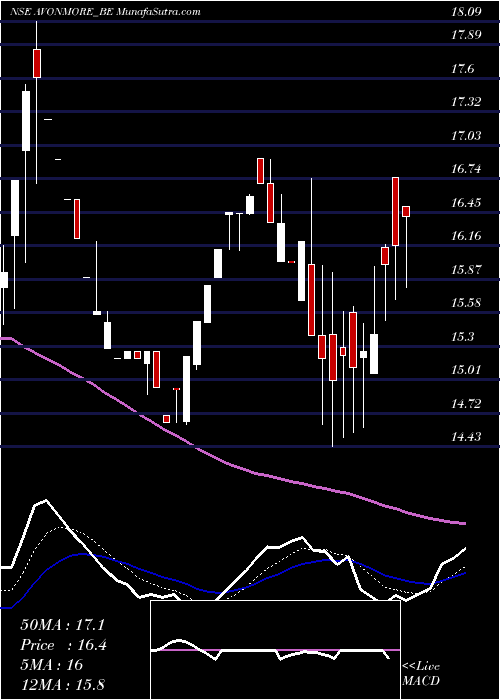Click the 12MA : 15.8 readout
Screen dimensions: 500x700
[62, 684]
